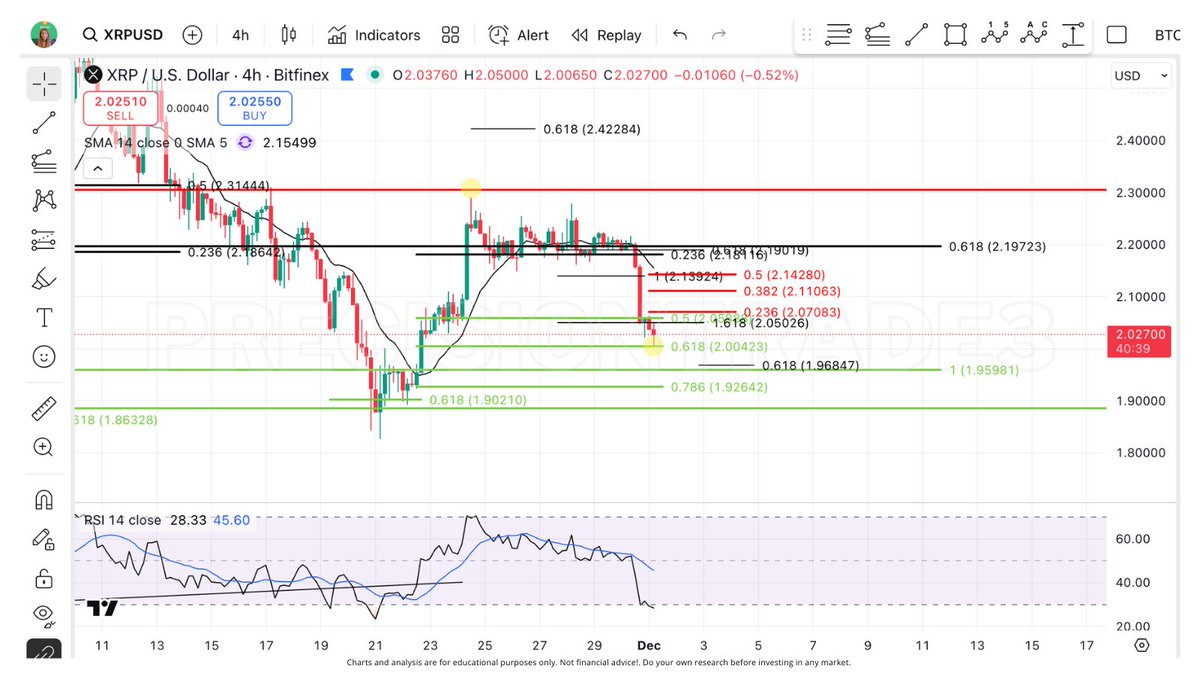This screenshot has height=675, width=1200.
Task: Click the 1 (1.95981) green level label
Action: click(x=984, y=370)
